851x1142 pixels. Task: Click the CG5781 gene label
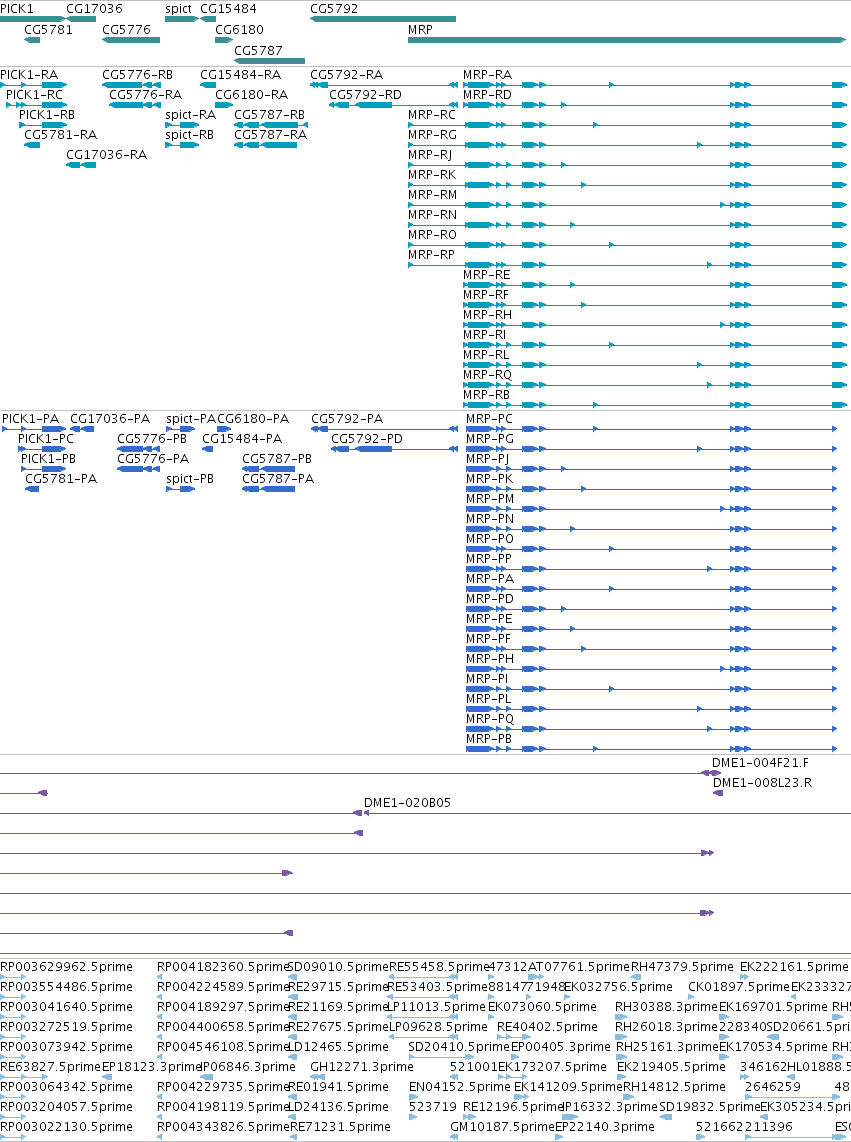pyautogui.click(x=48, y=30)
